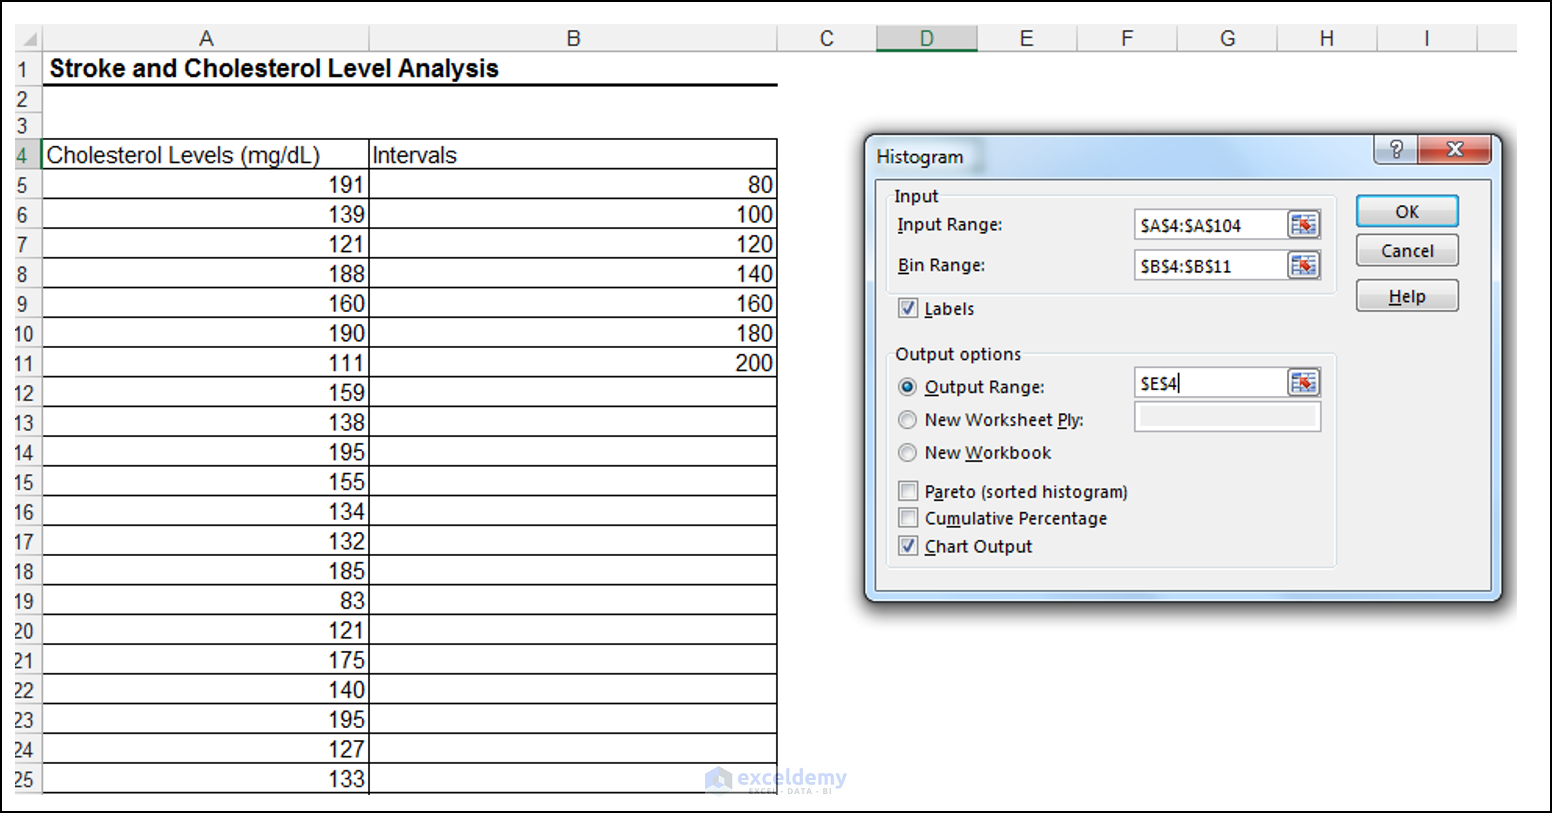This screenshot has height=813, width=1552.
Task: Click cell with value 188
Action: (x=206, y=274)
